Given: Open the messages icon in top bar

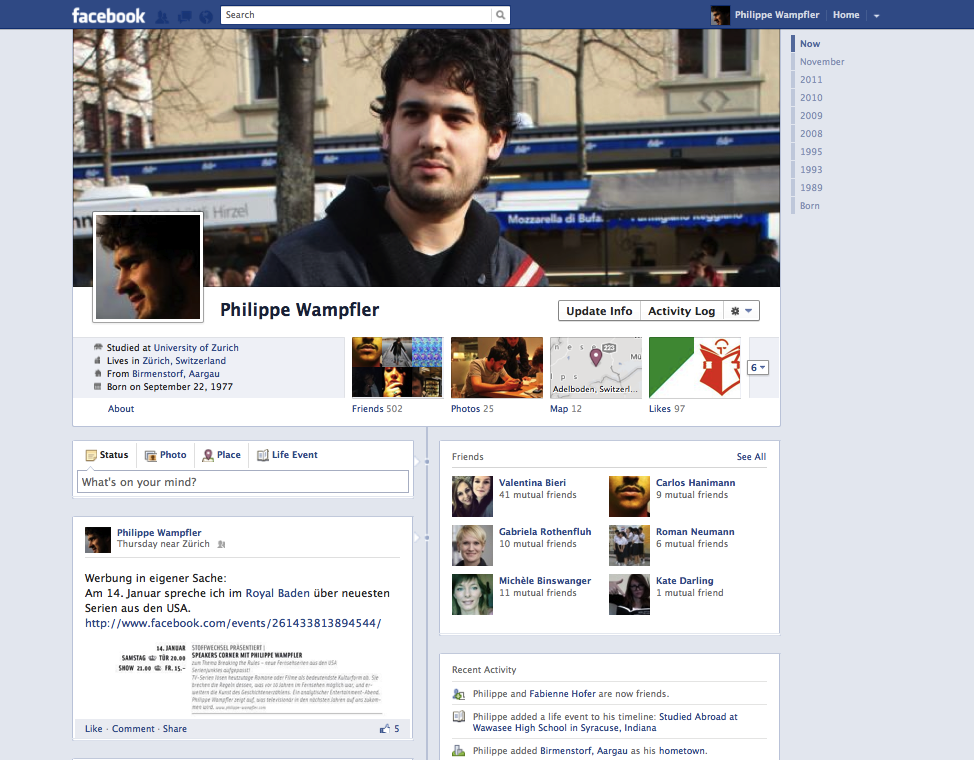Looking at the screenshot, I should coord(184,16).
